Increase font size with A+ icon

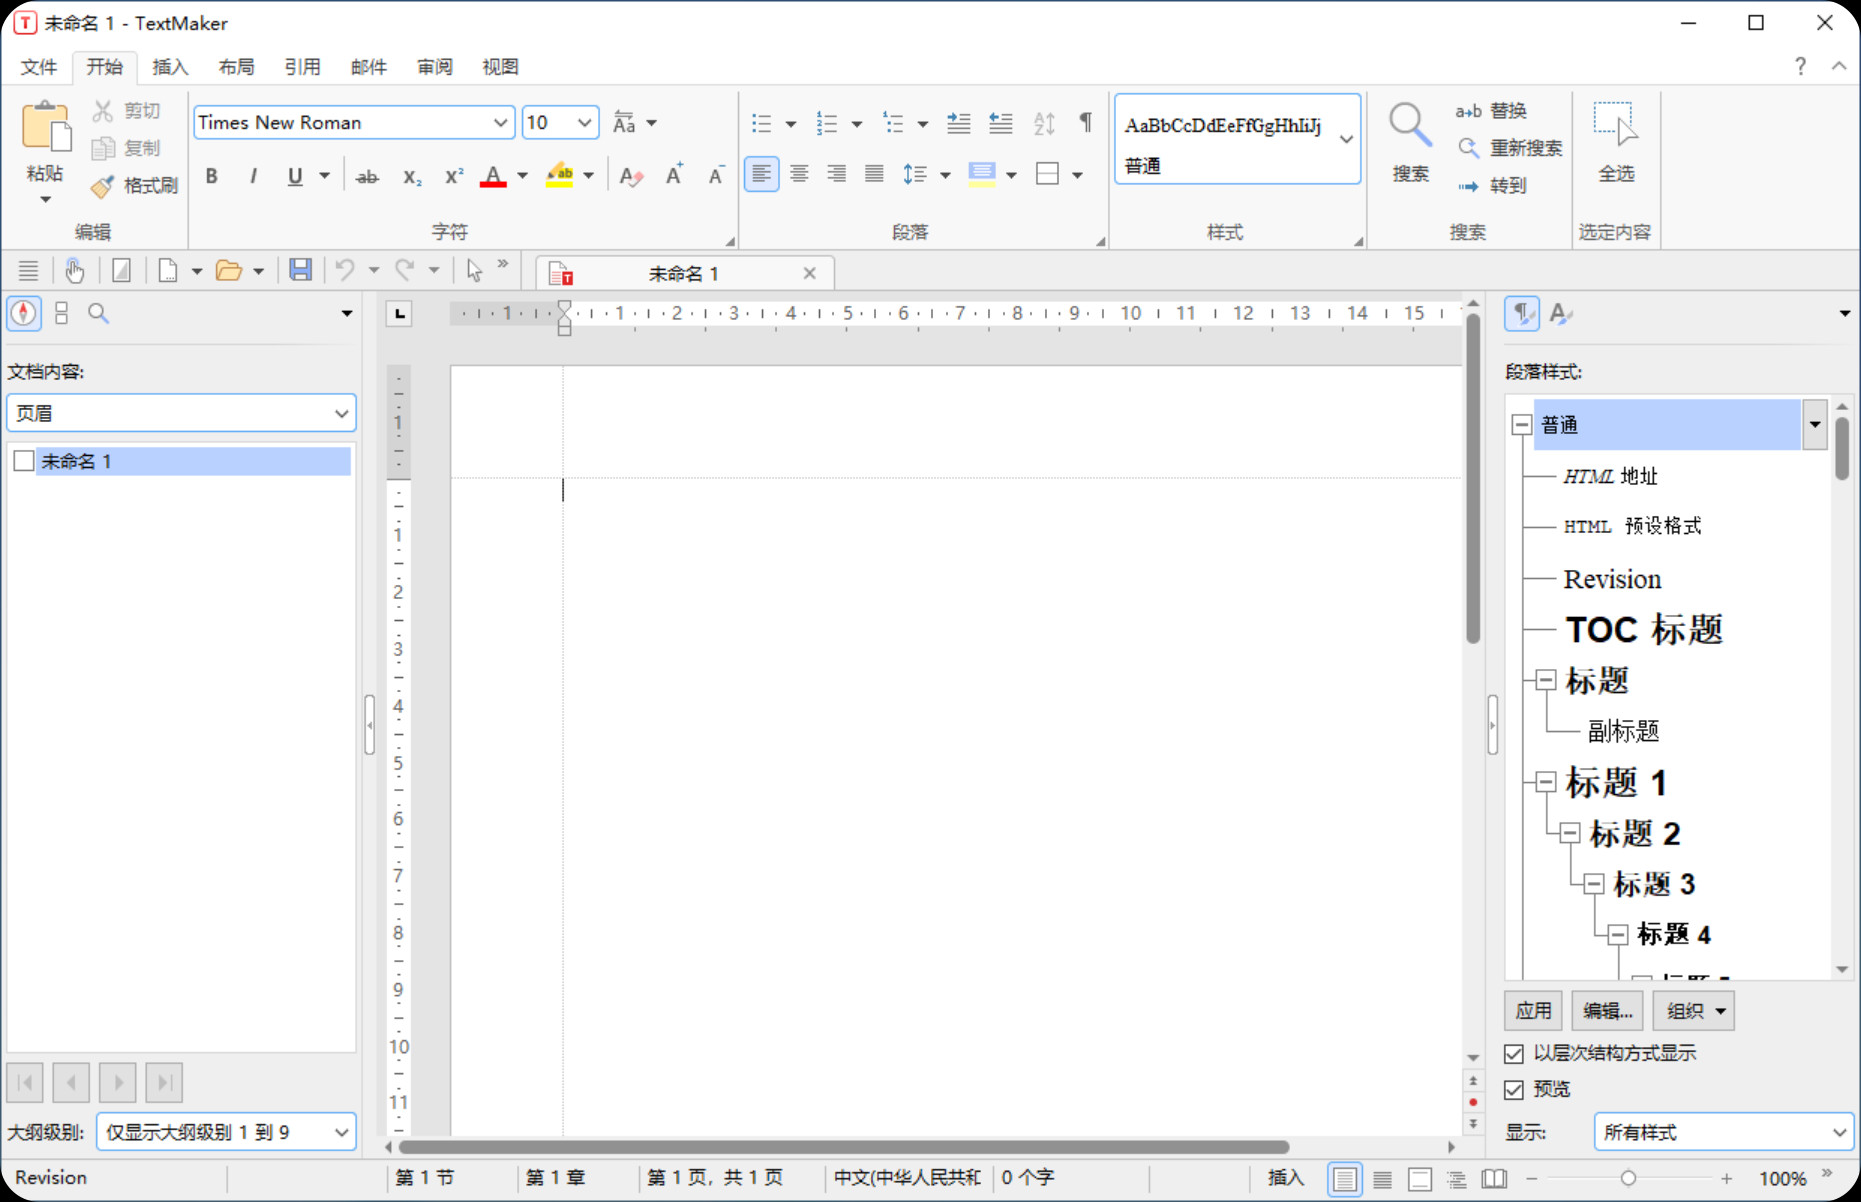[675, 175]
